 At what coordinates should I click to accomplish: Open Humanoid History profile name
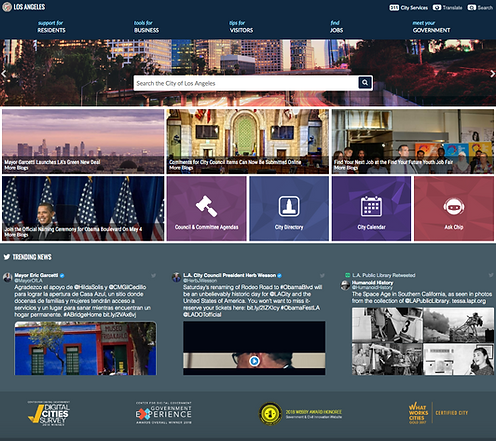pos(373,283)
